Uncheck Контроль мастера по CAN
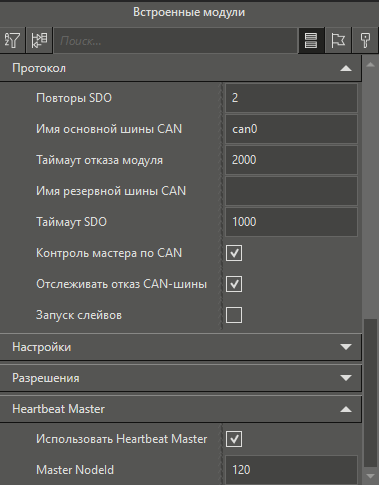 [x=234, y=253]
